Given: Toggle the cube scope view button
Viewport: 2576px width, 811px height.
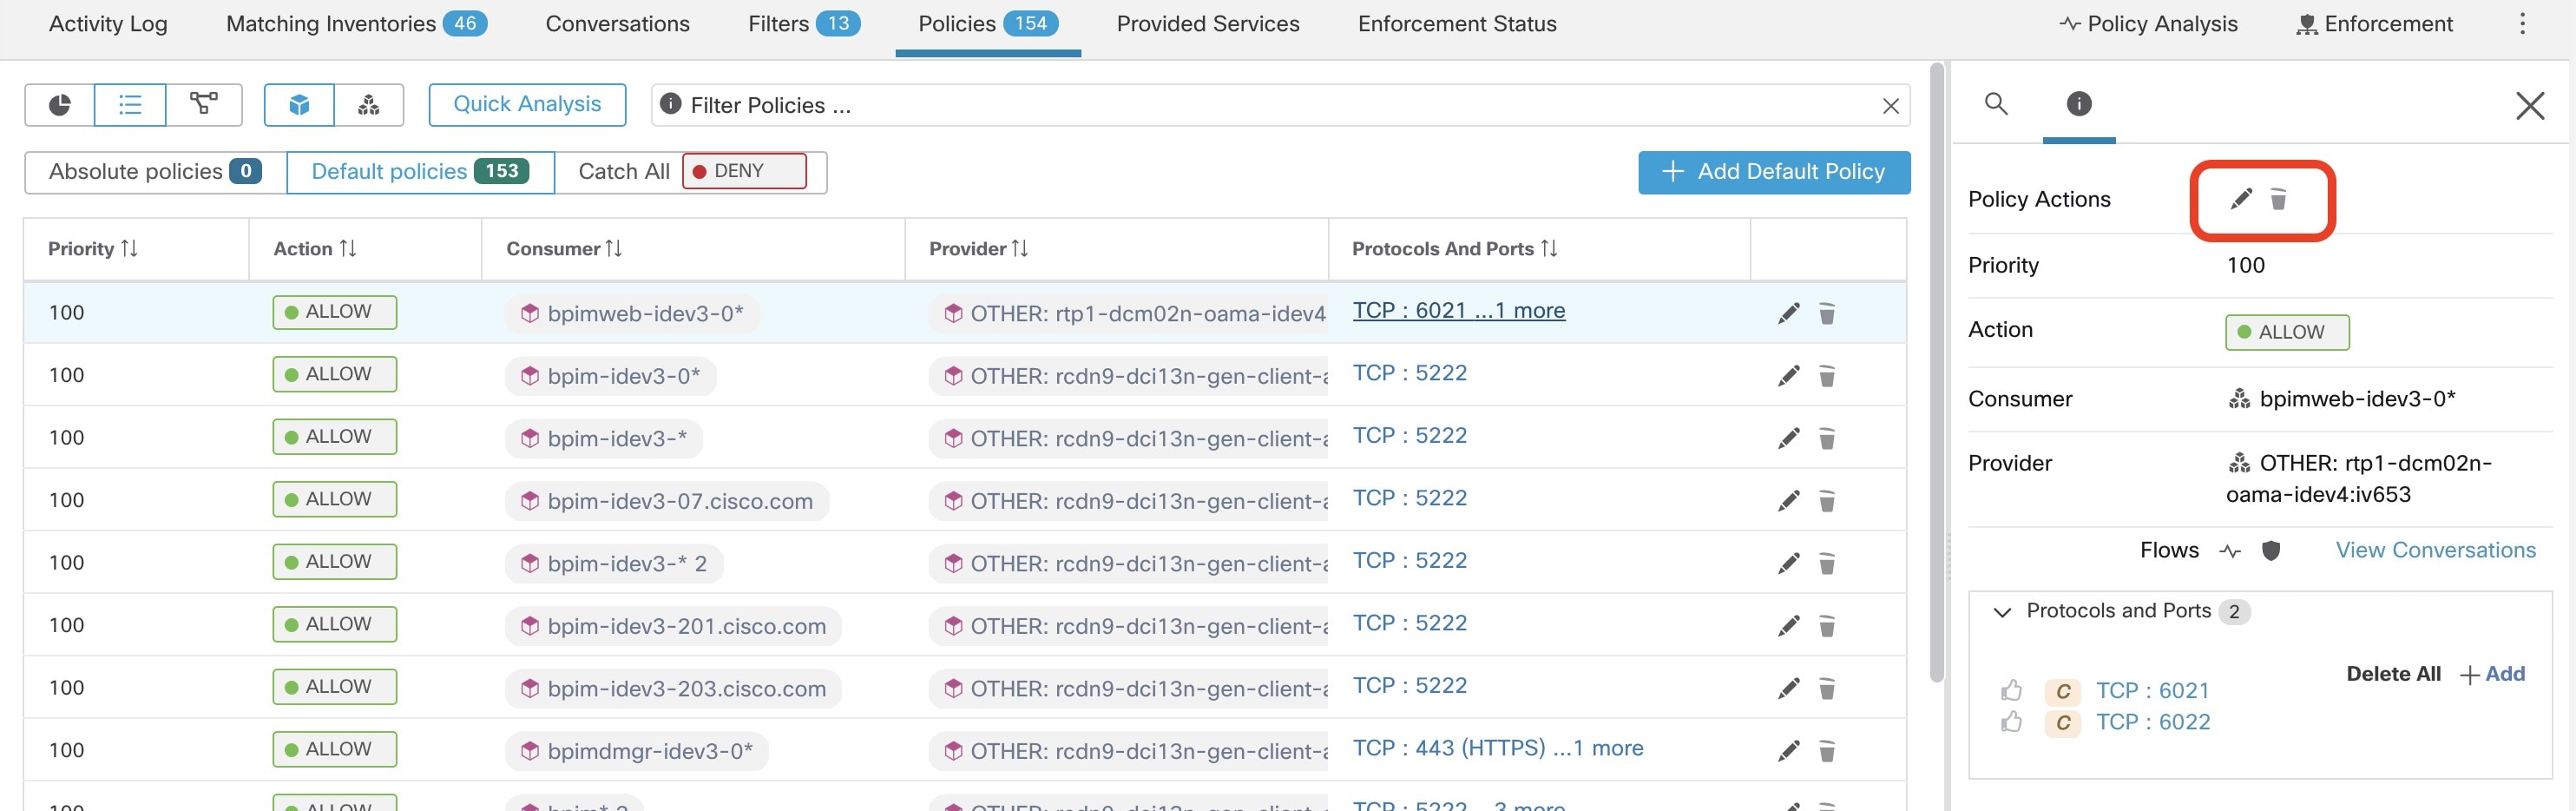Looking at the screenshot, I should point(299,105).
